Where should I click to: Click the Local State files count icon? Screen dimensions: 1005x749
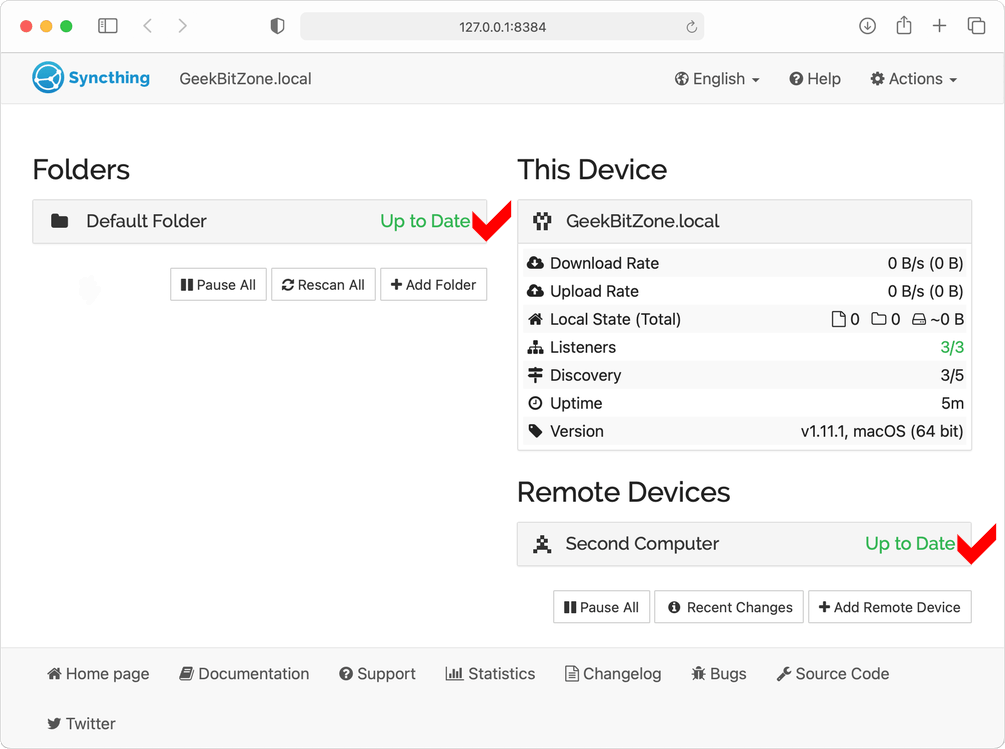point(838,319)
